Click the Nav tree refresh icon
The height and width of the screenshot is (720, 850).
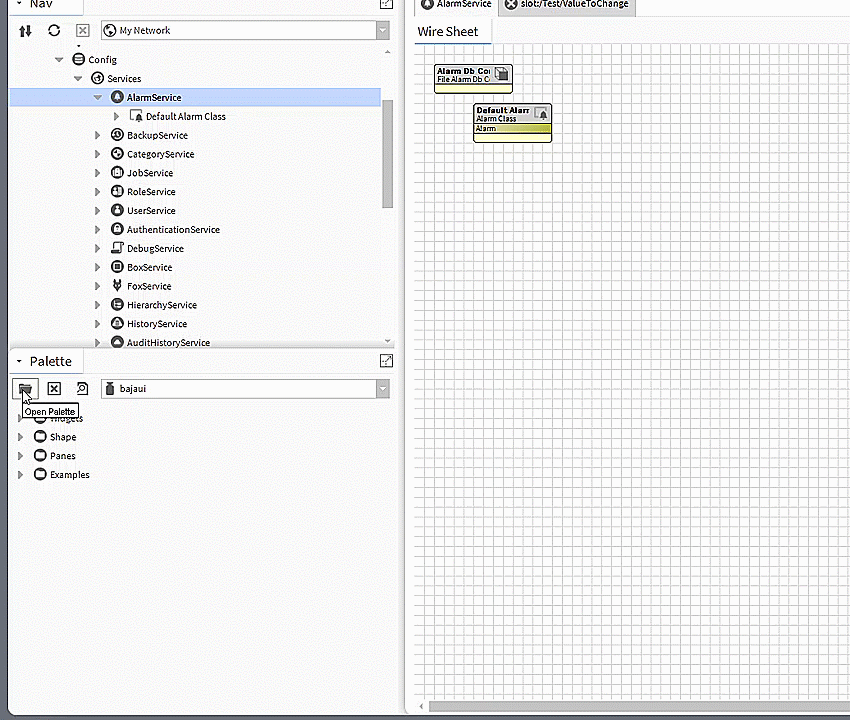click(x=54, y=31)
